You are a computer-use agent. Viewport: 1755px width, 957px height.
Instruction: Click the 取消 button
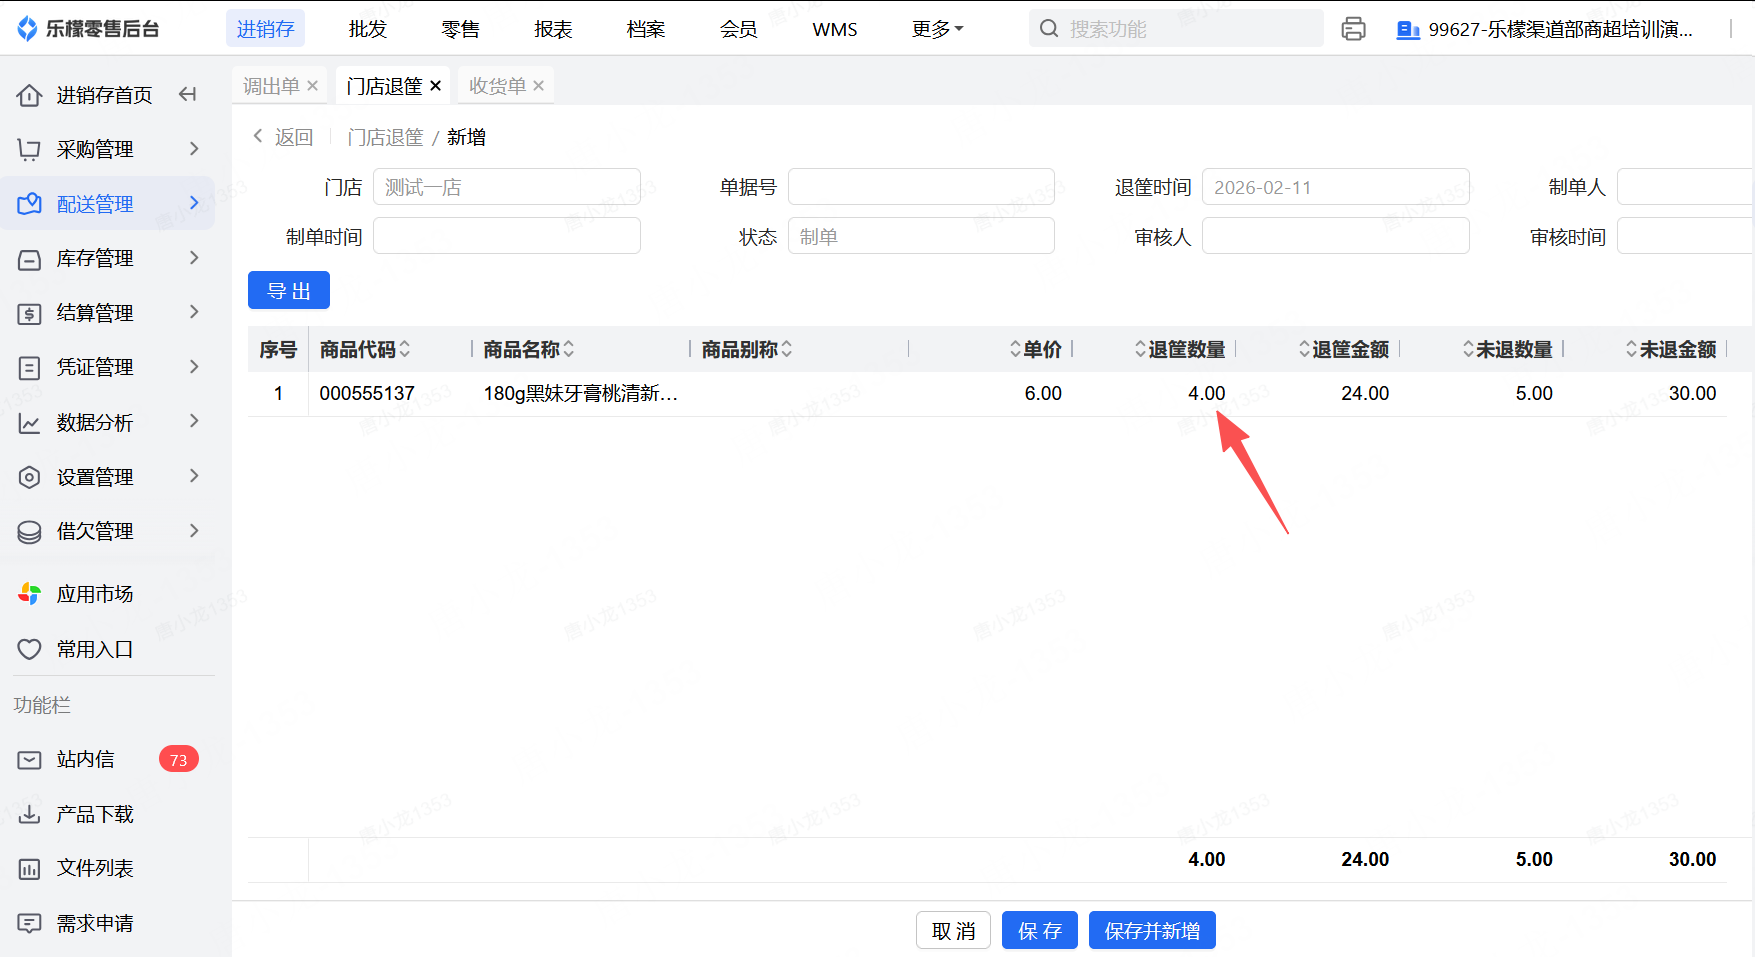pyautogui.click(x=953, y=931)
